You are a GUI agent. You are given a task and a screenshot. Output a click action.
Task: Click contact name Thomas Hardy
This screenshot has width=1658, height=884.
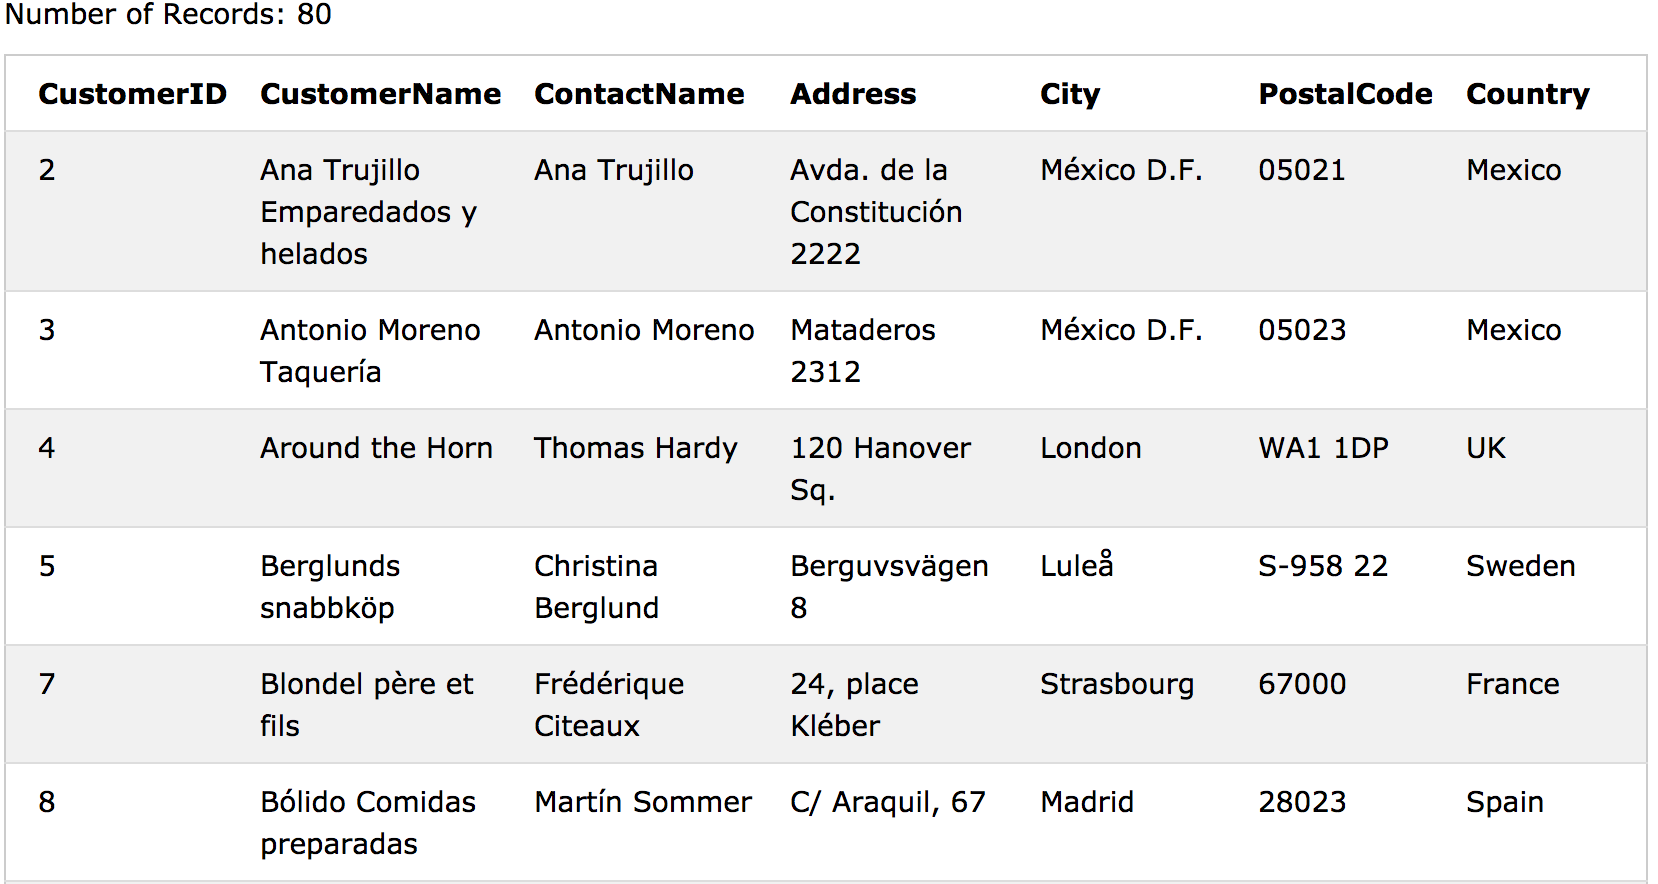[x=635, y=448]
